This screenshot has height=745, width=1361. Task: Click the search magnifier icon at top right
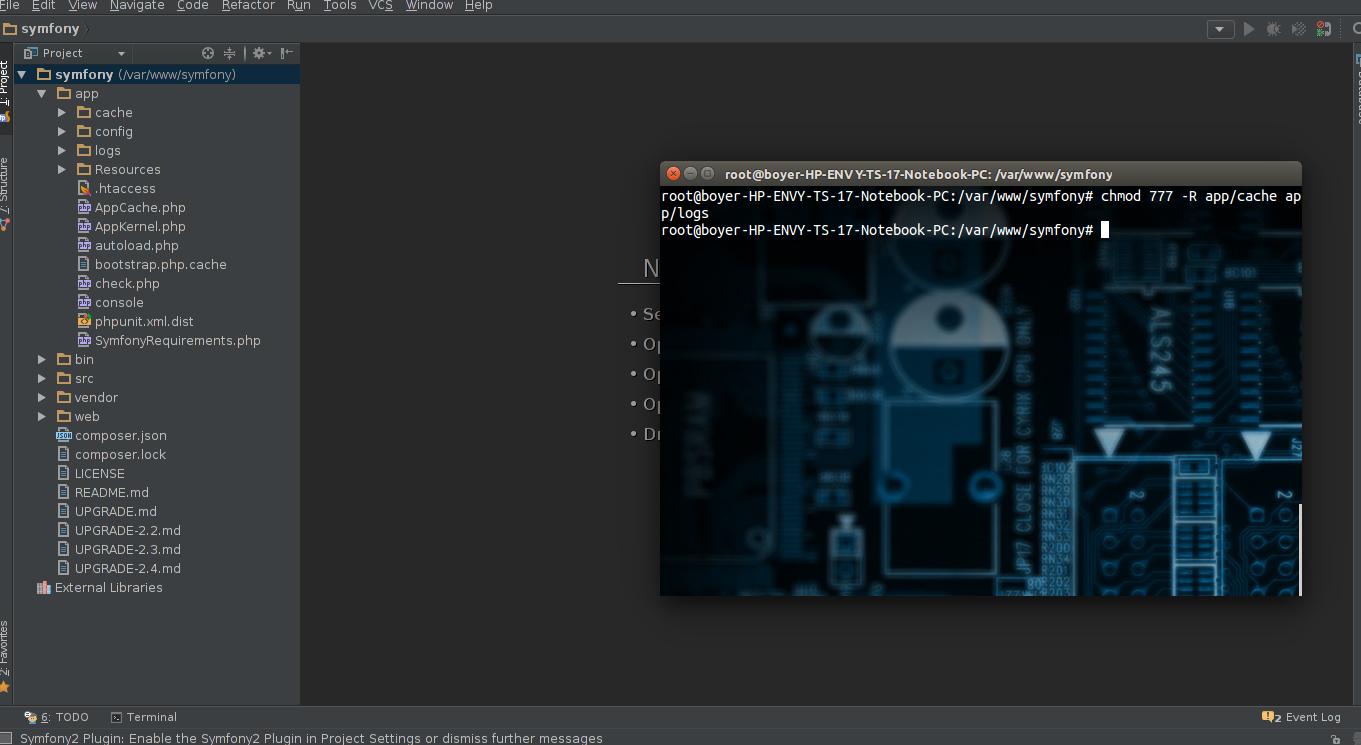pos(1356,29)
